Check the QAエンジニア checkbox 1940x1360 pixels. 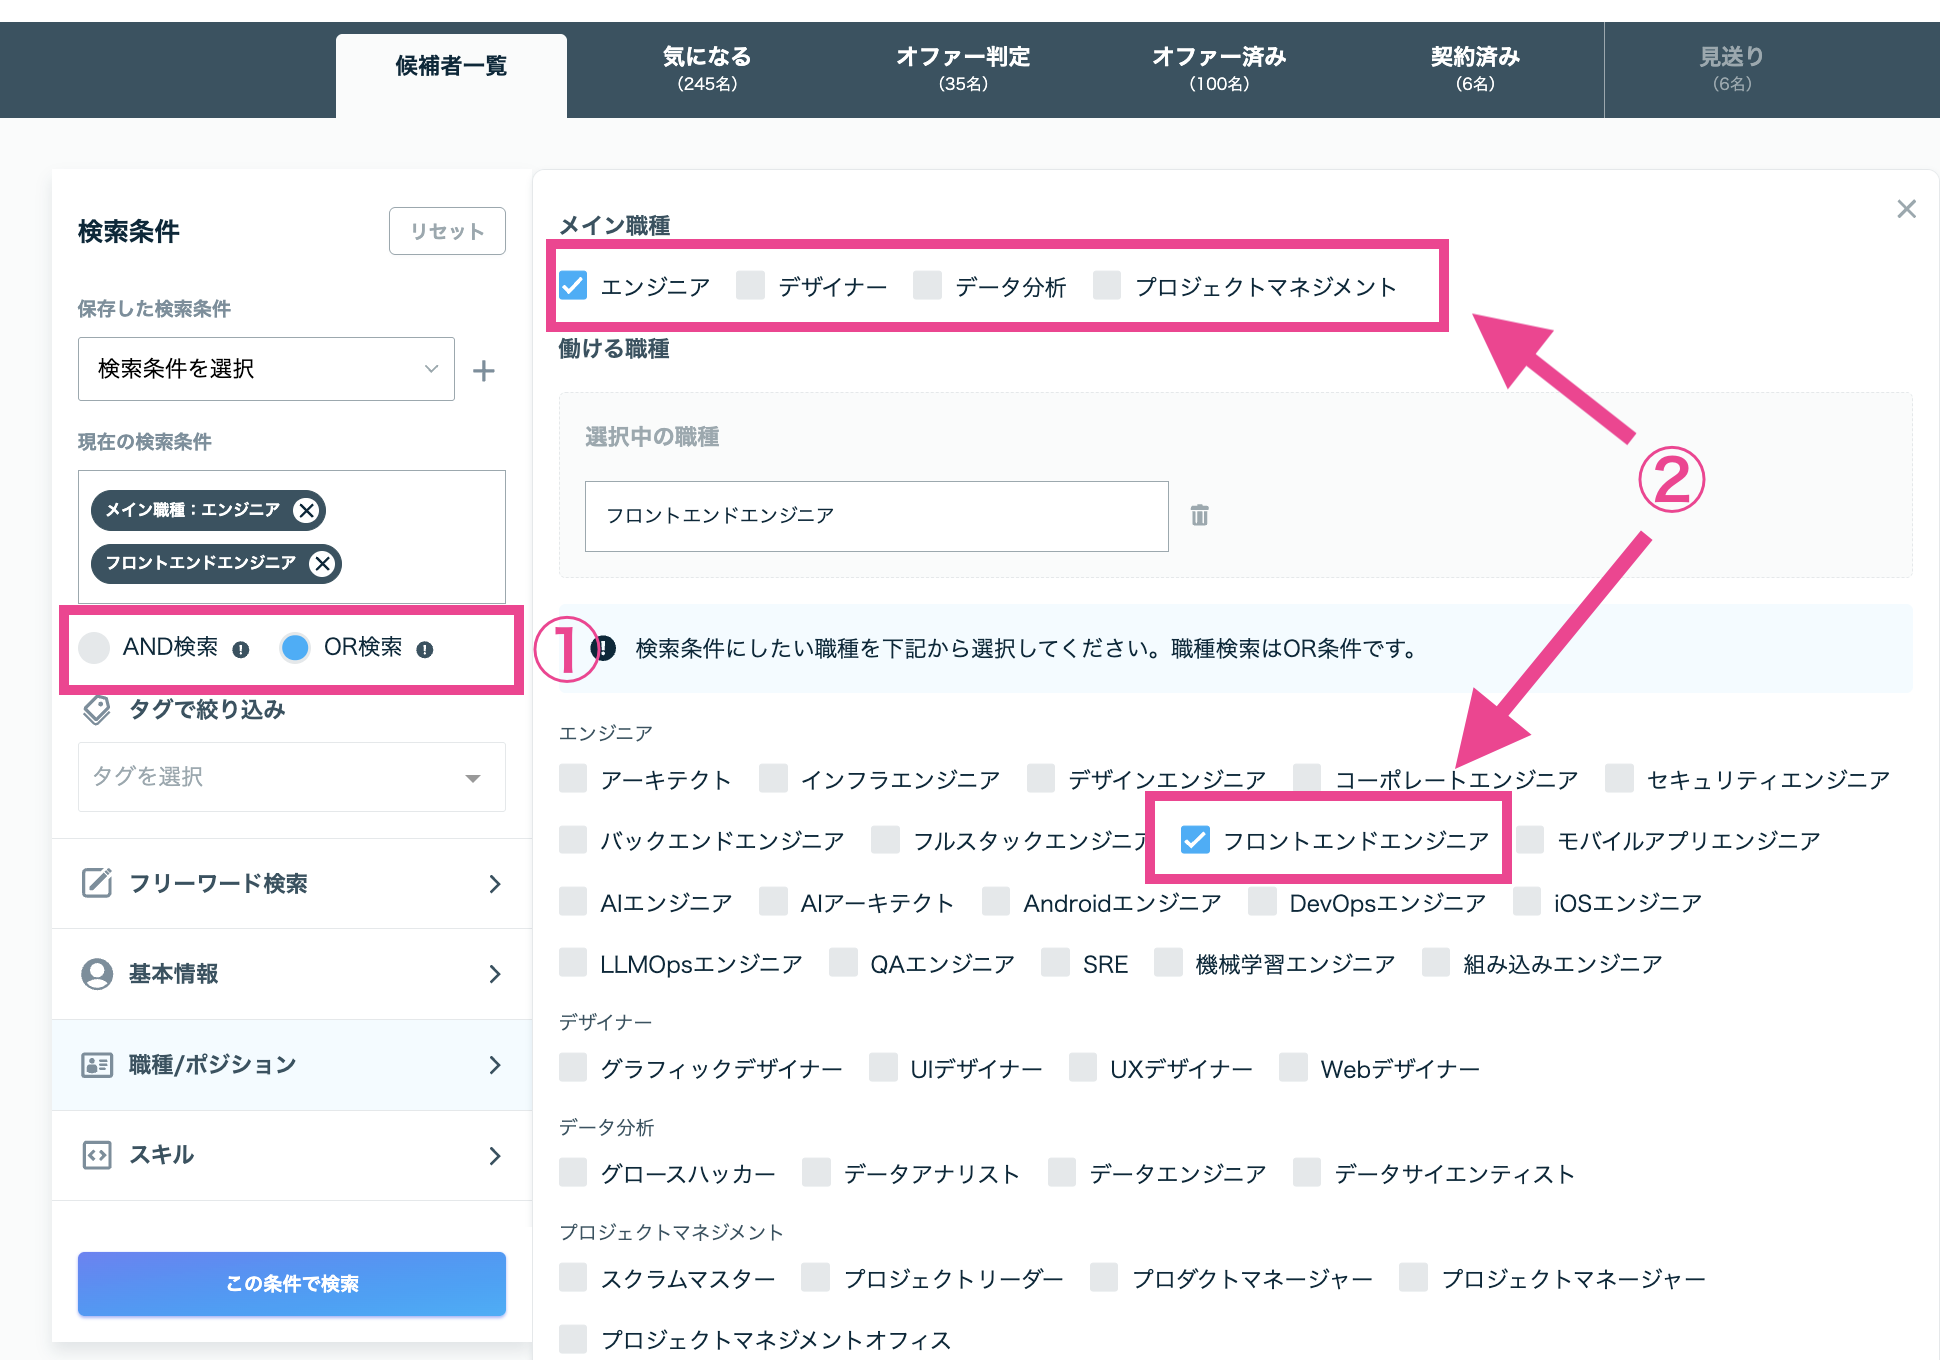(843, 963)
